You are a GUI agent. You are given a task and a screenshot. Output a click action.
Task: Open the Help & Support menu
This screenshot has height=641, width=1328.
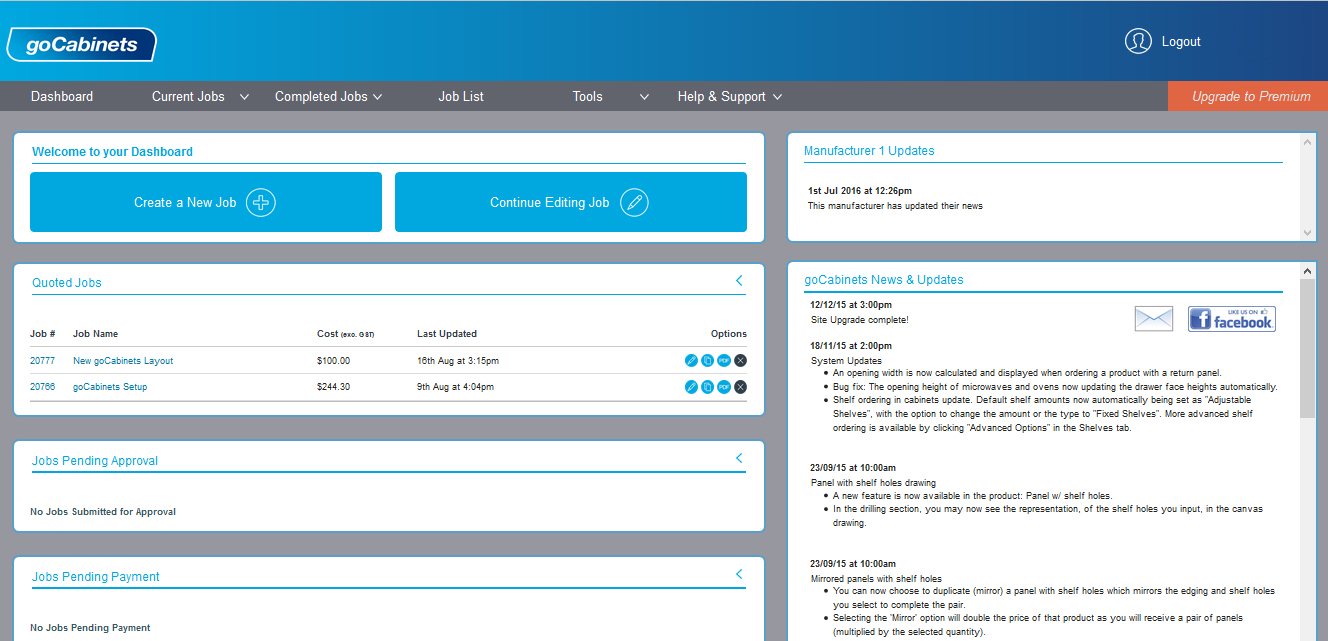point(729,97)
